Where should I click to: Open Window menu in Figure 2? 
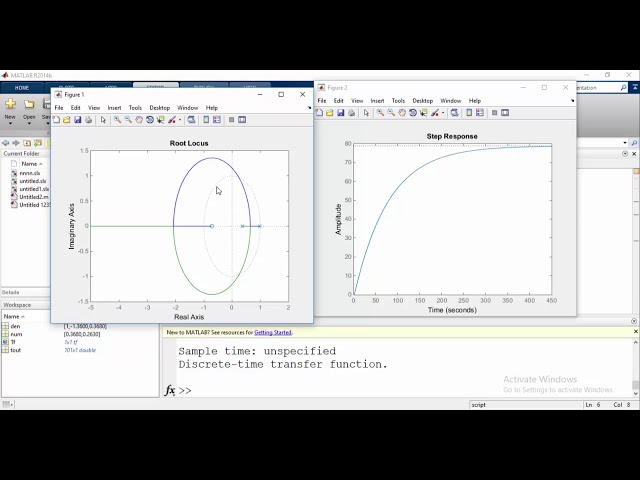click(451, 101)
